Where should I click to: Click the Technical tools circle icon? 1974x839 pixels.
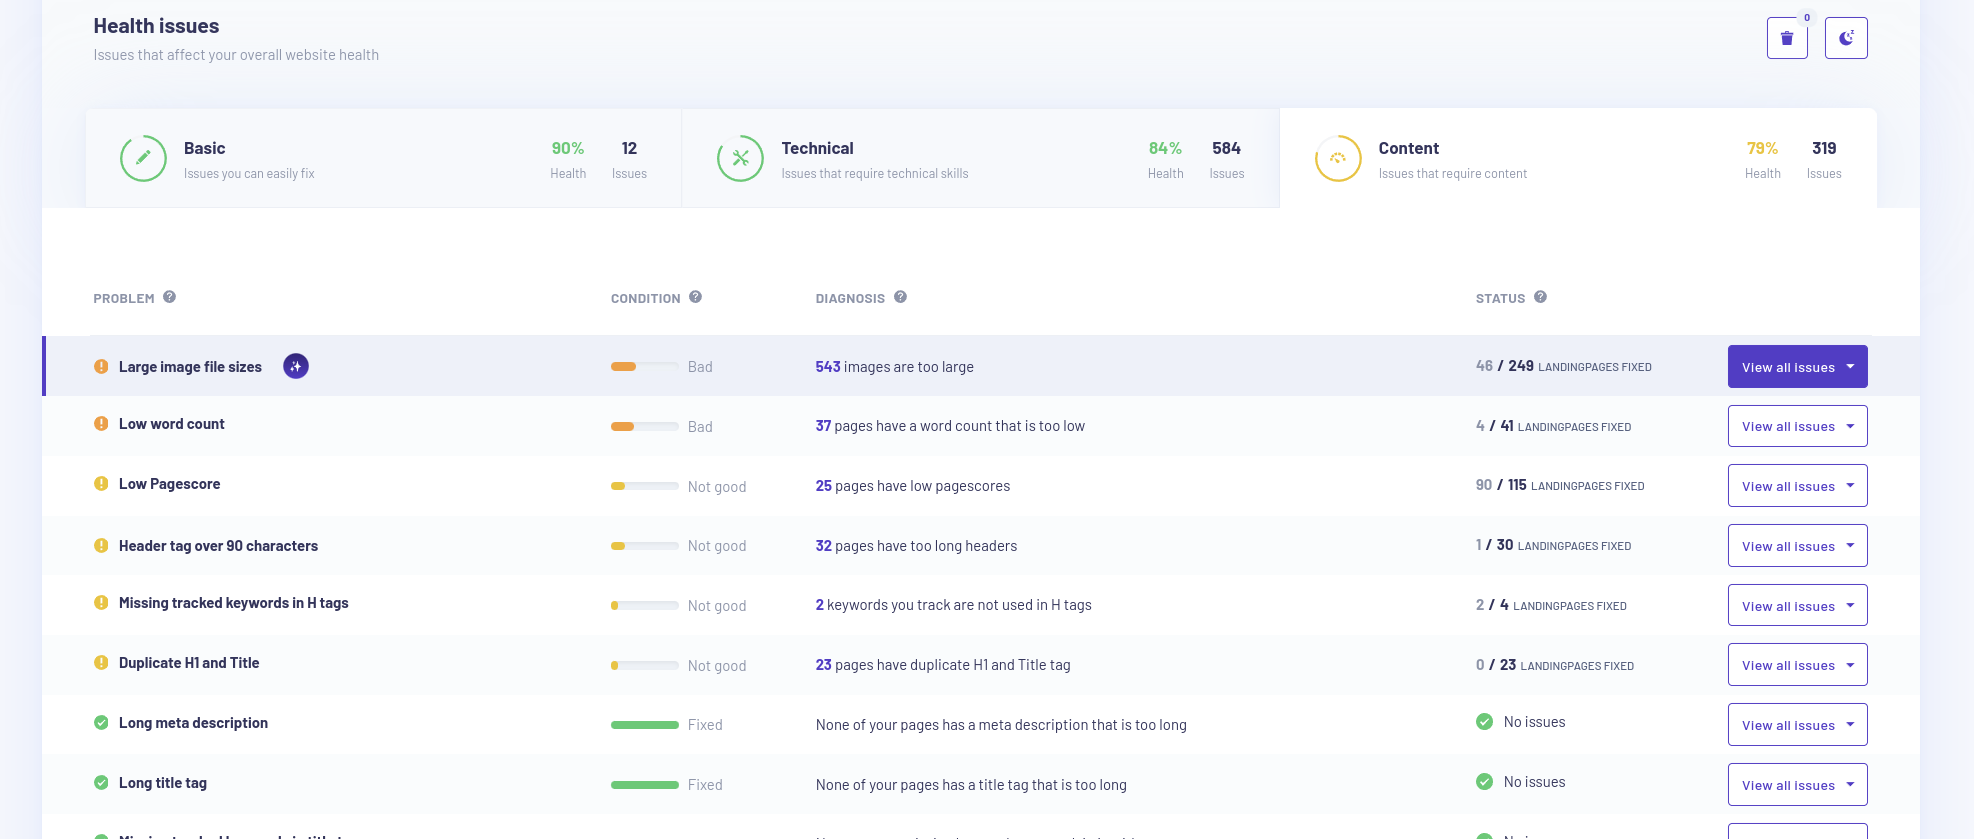click(740, 158)
